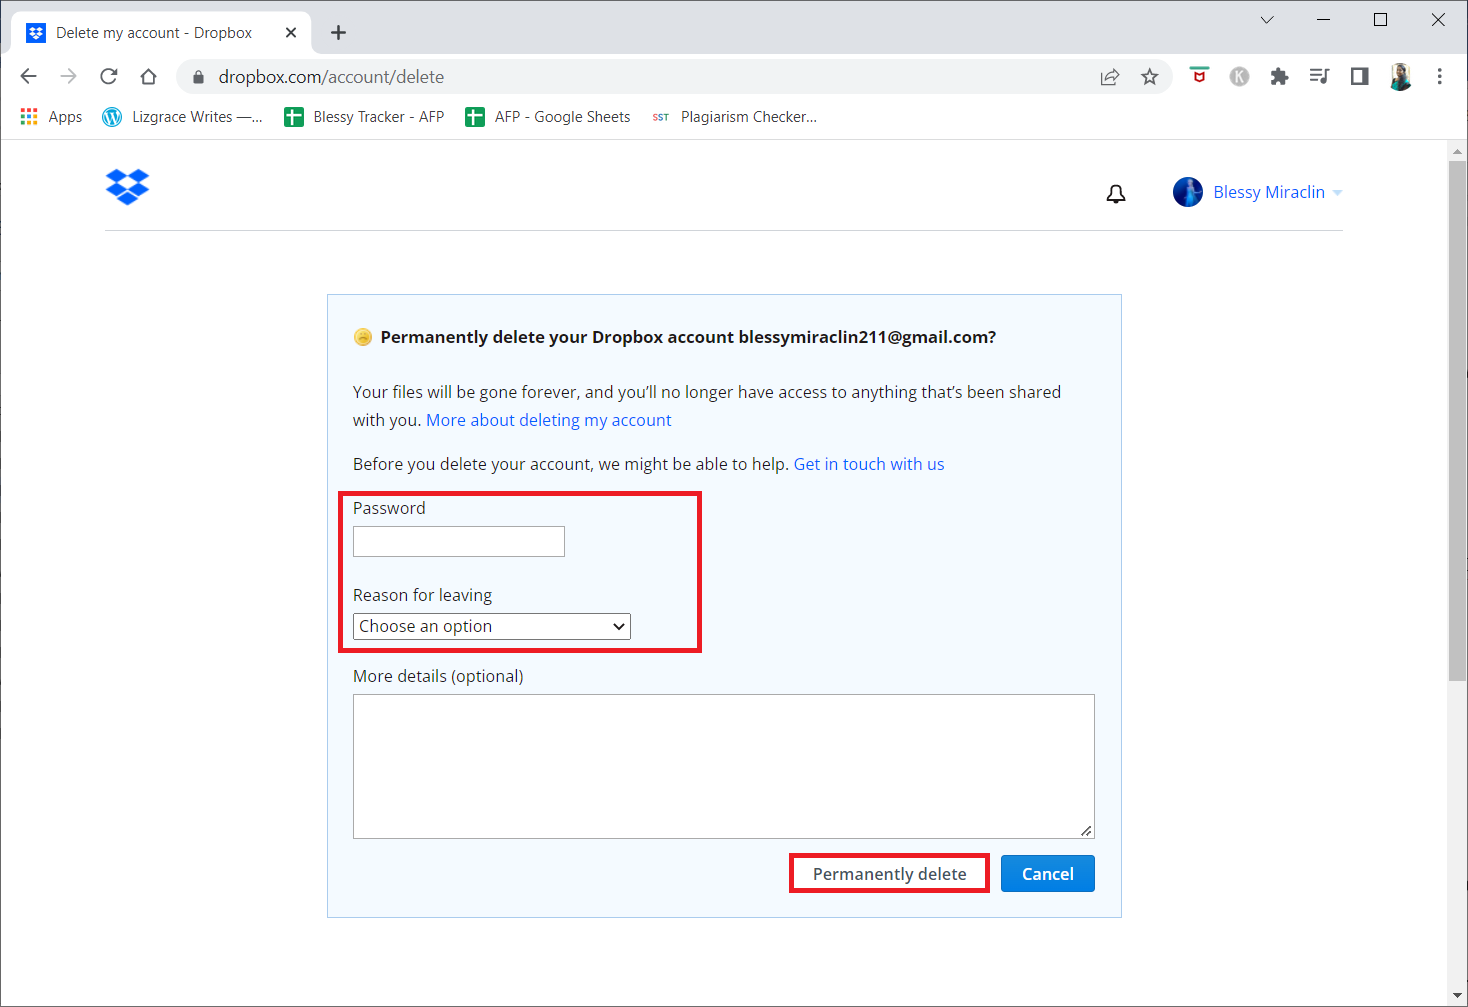View site information lock icon
Screen dimensions: 1468x1007
198,77
